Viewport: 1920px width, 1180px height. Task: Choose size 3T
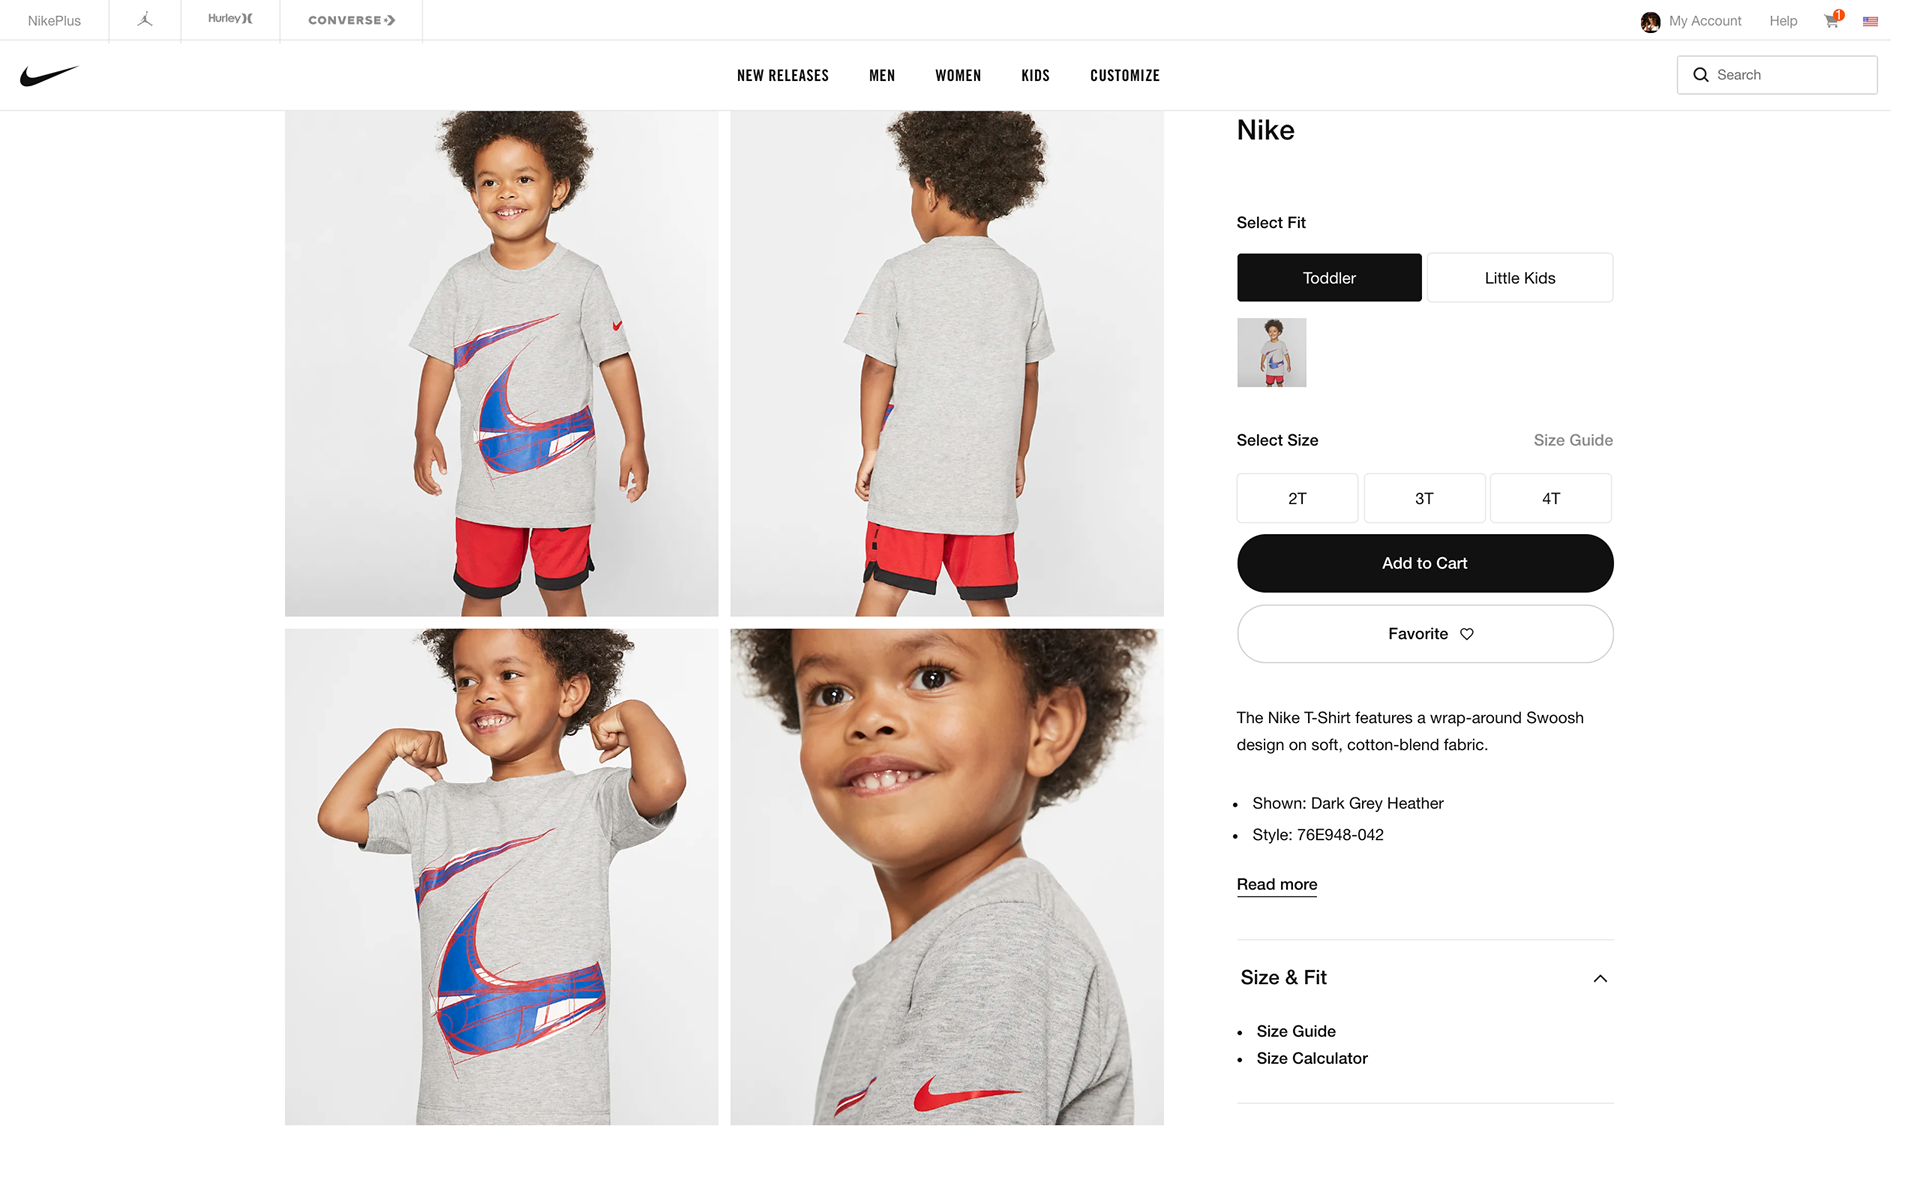[x=1424, y=498]
